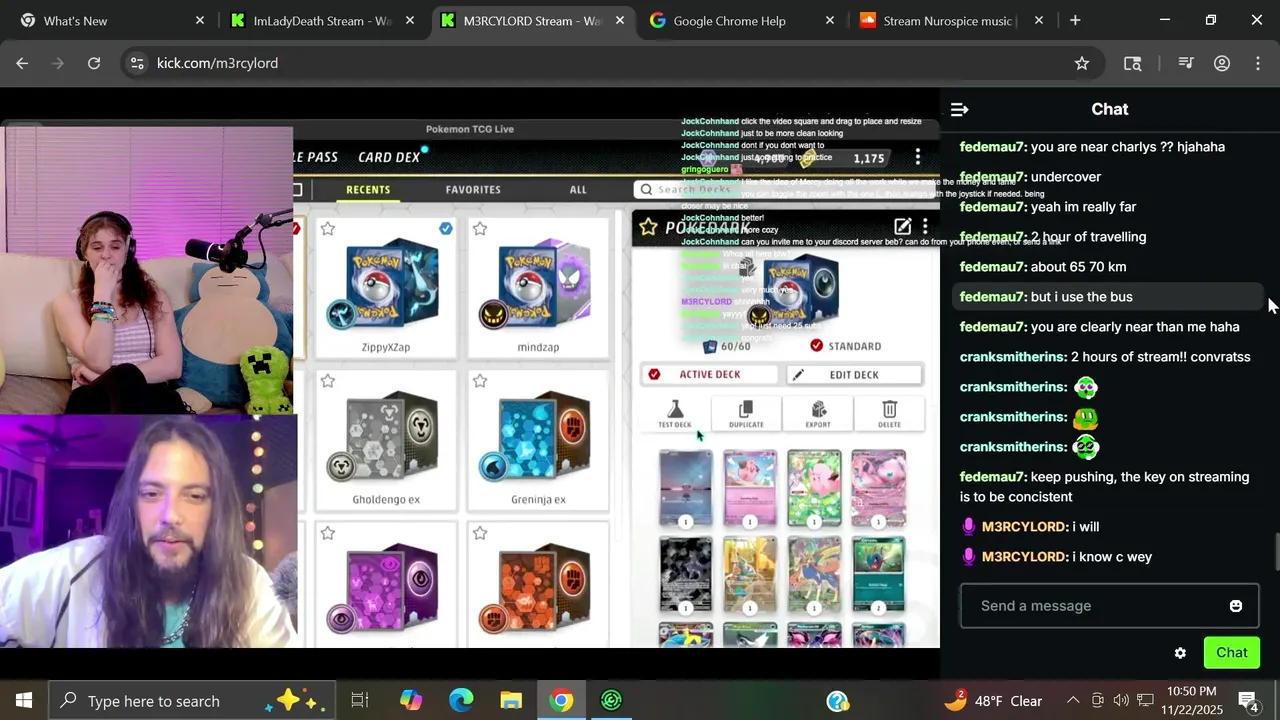Select the ZippyXZap deck box
Image resolution: width=1280 pixels, height=720 pixels.
click(386, 287)
